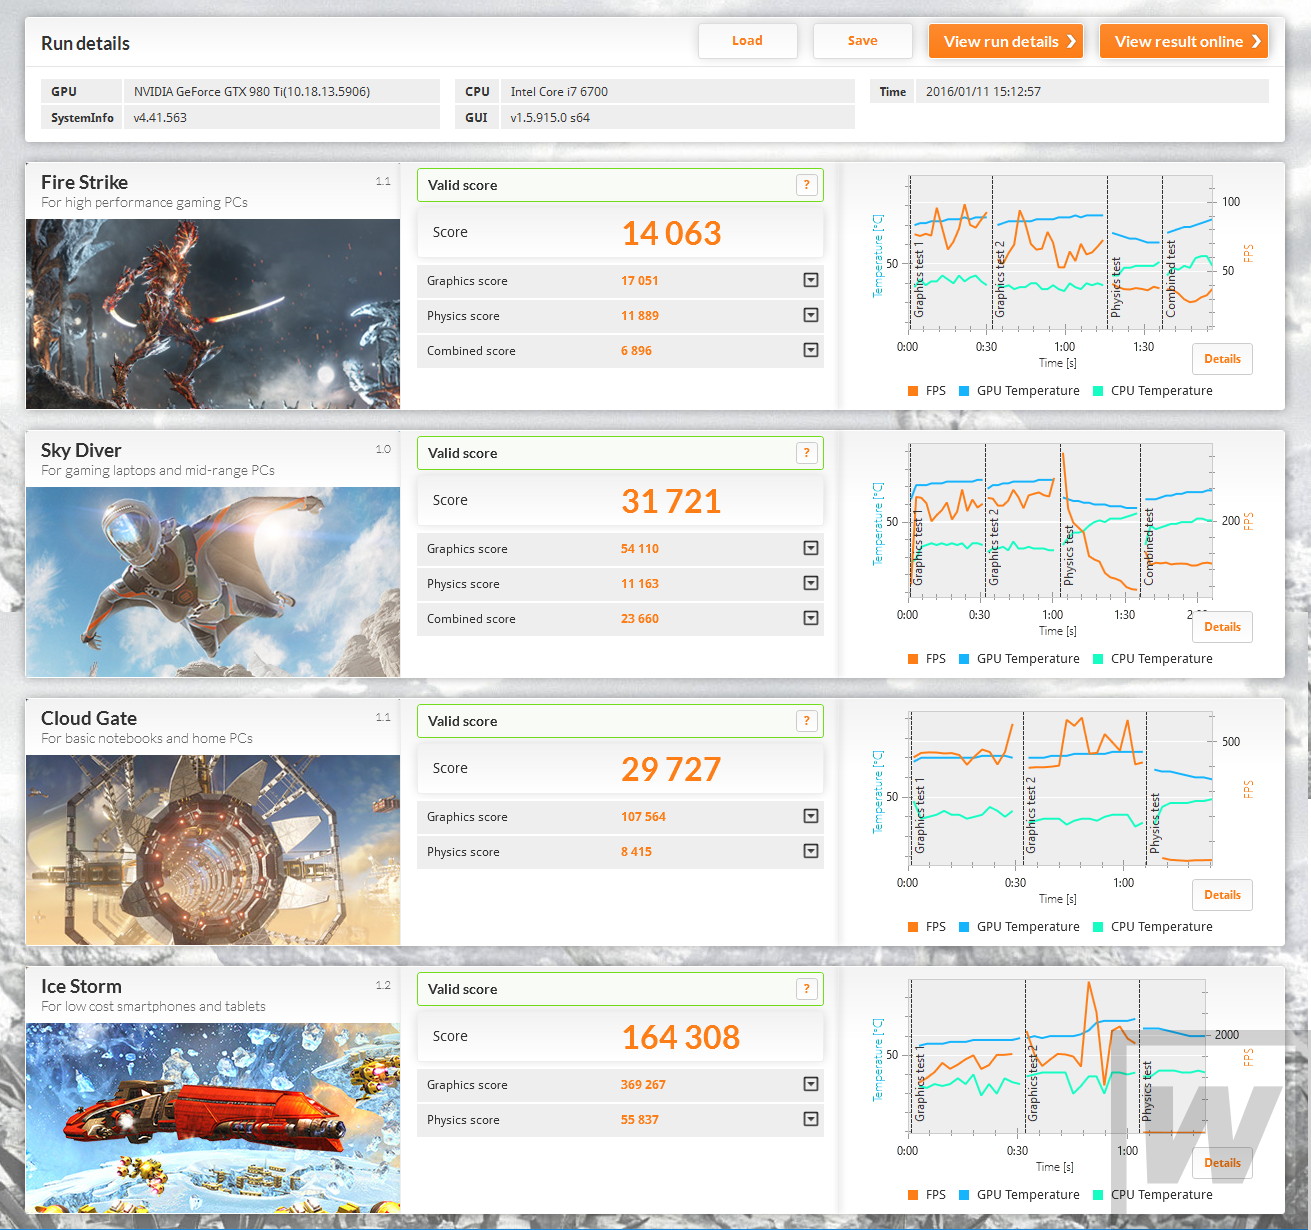
Task: Open View result online
Action: click(1184, 41)
